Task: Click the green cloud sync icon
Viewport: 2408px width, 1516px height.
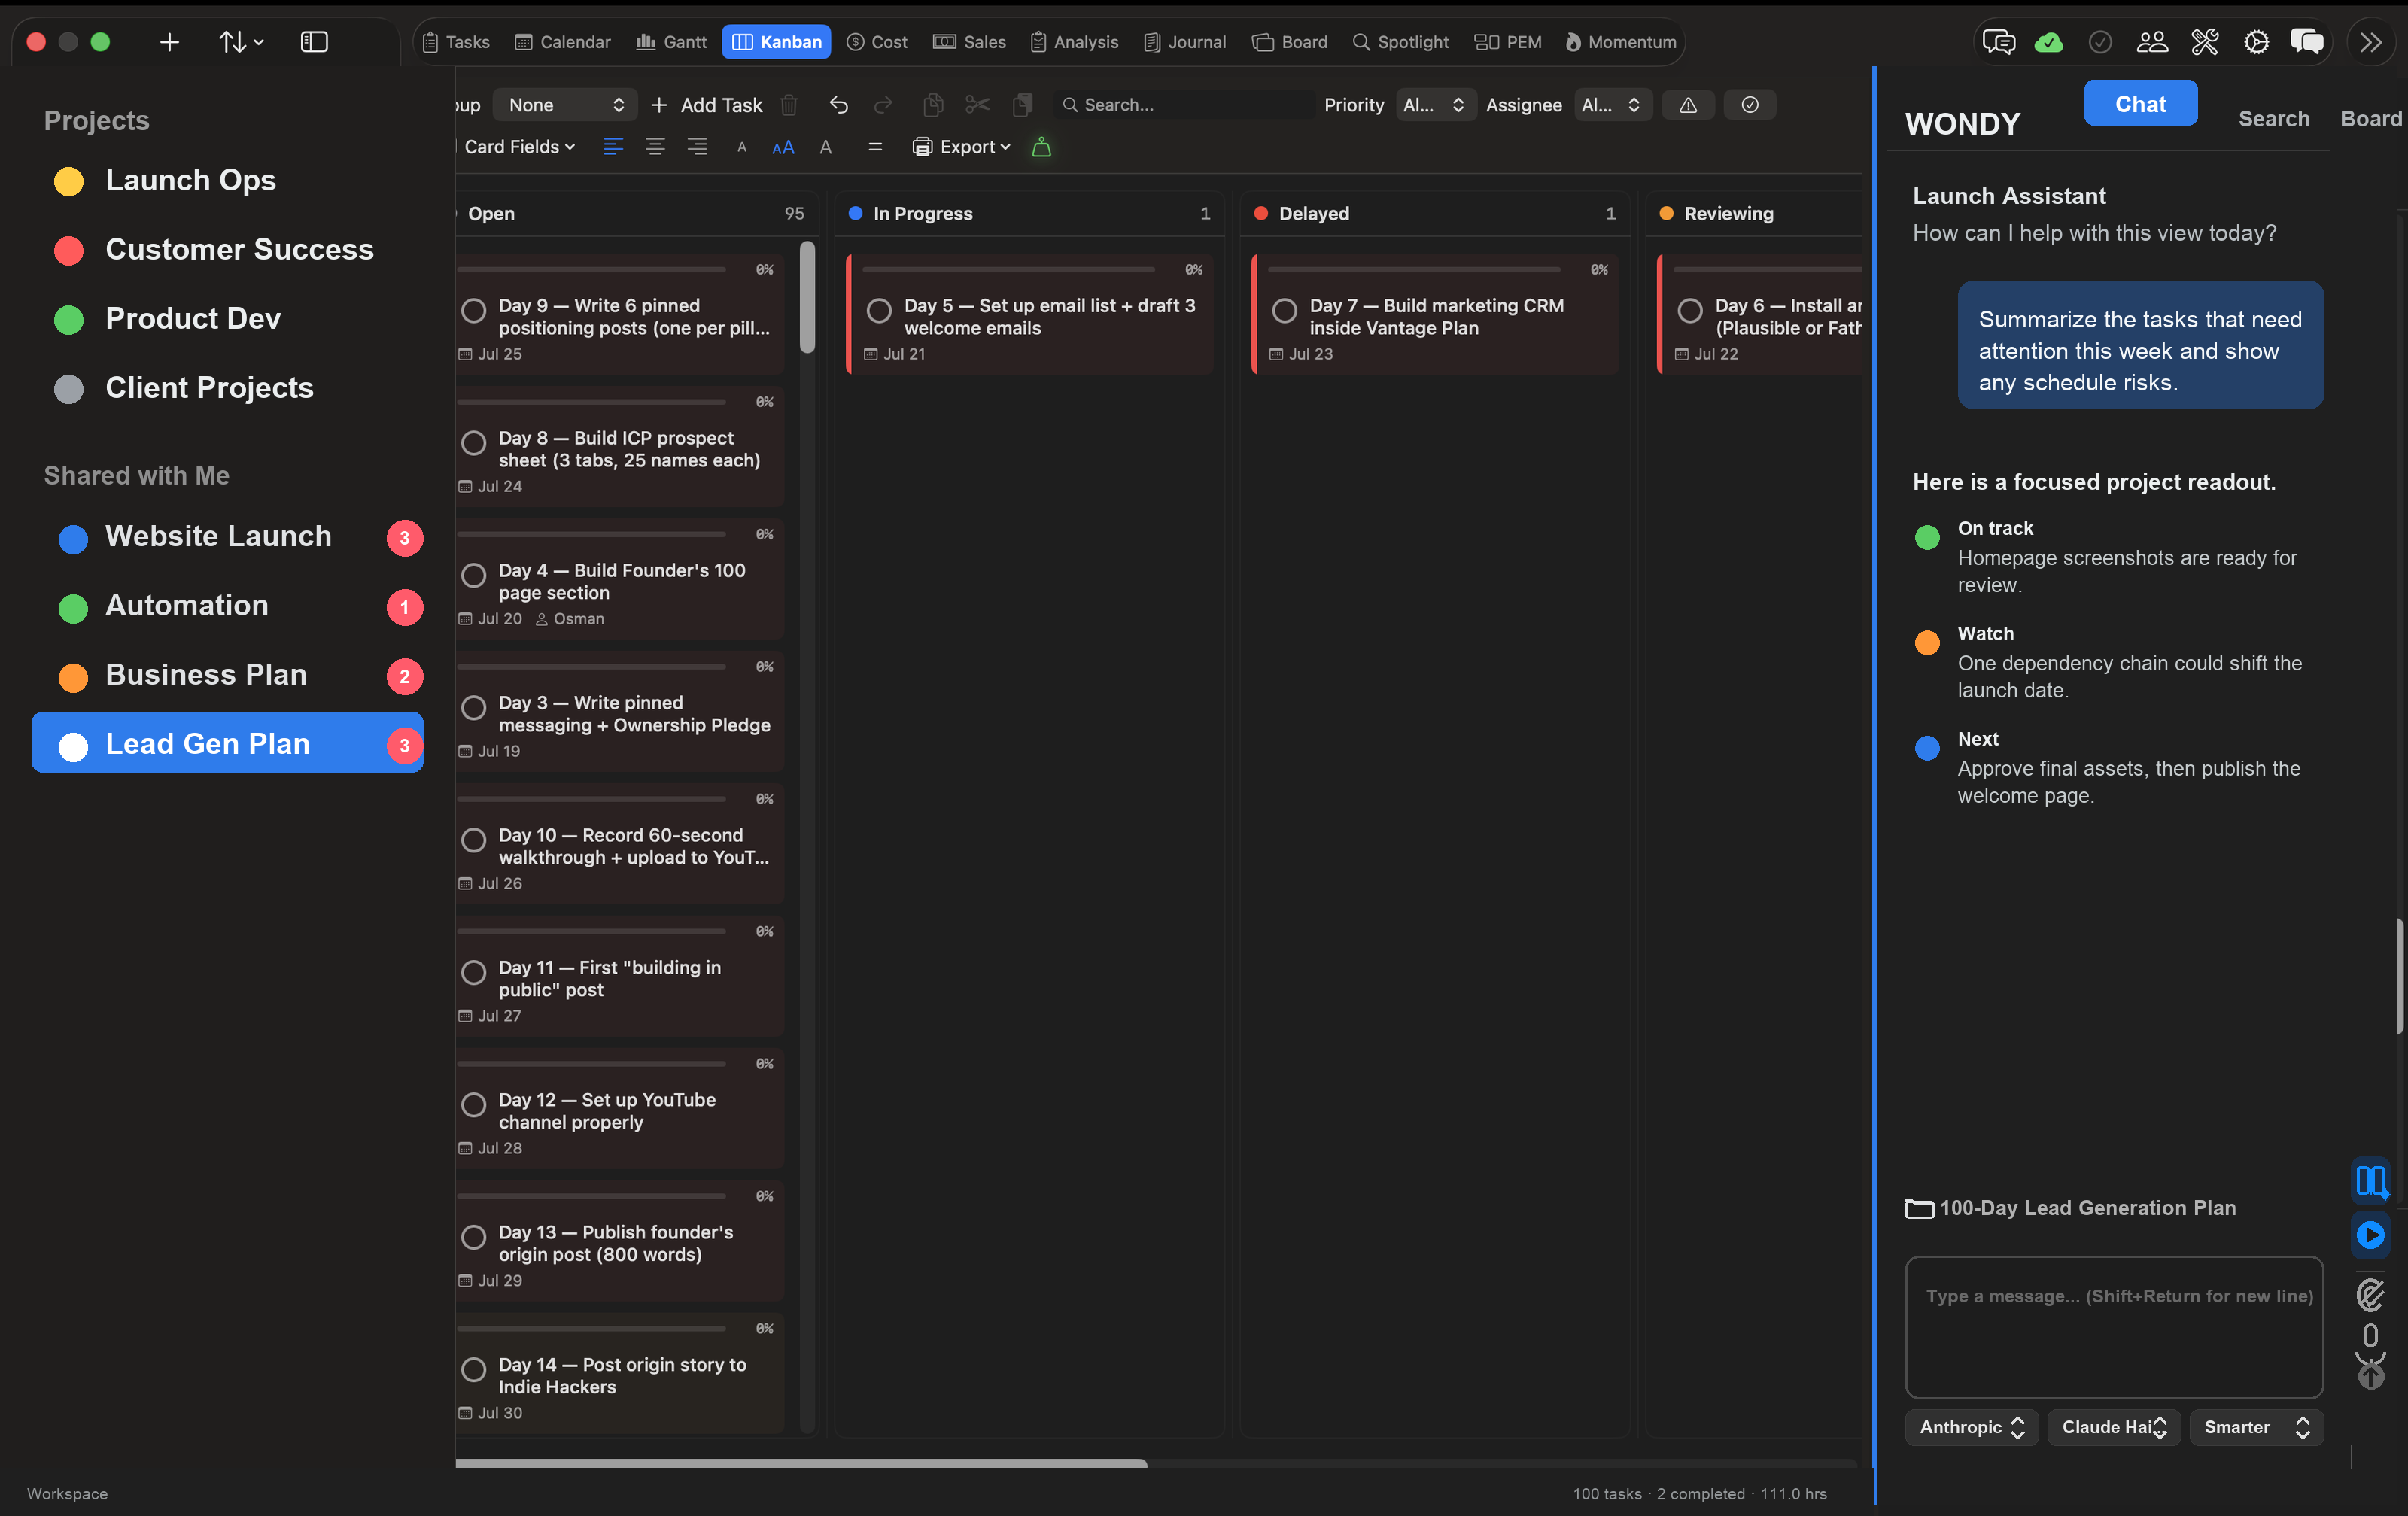Action: pyautogui.click(x=2049, y=42)
